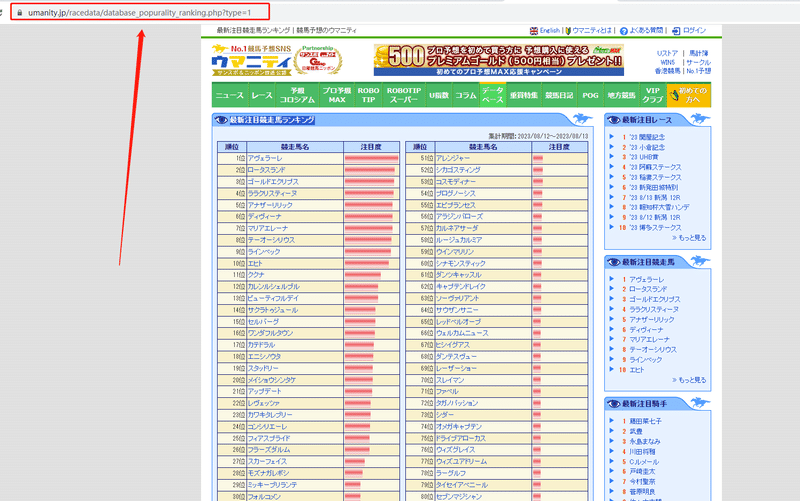Open マリアエレーナ in the 最新注目競走馬 sidebar
Image resolution: width=800 pixels, height=501 pixels.
[649, 339]
